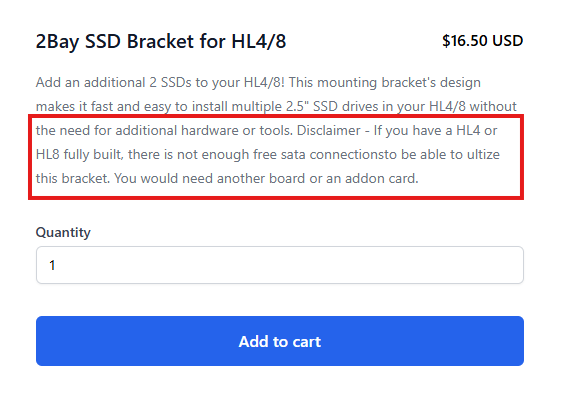Click the word Disclaimer in description
Screen dimensions: 561x398
click(x=328, y=130)
